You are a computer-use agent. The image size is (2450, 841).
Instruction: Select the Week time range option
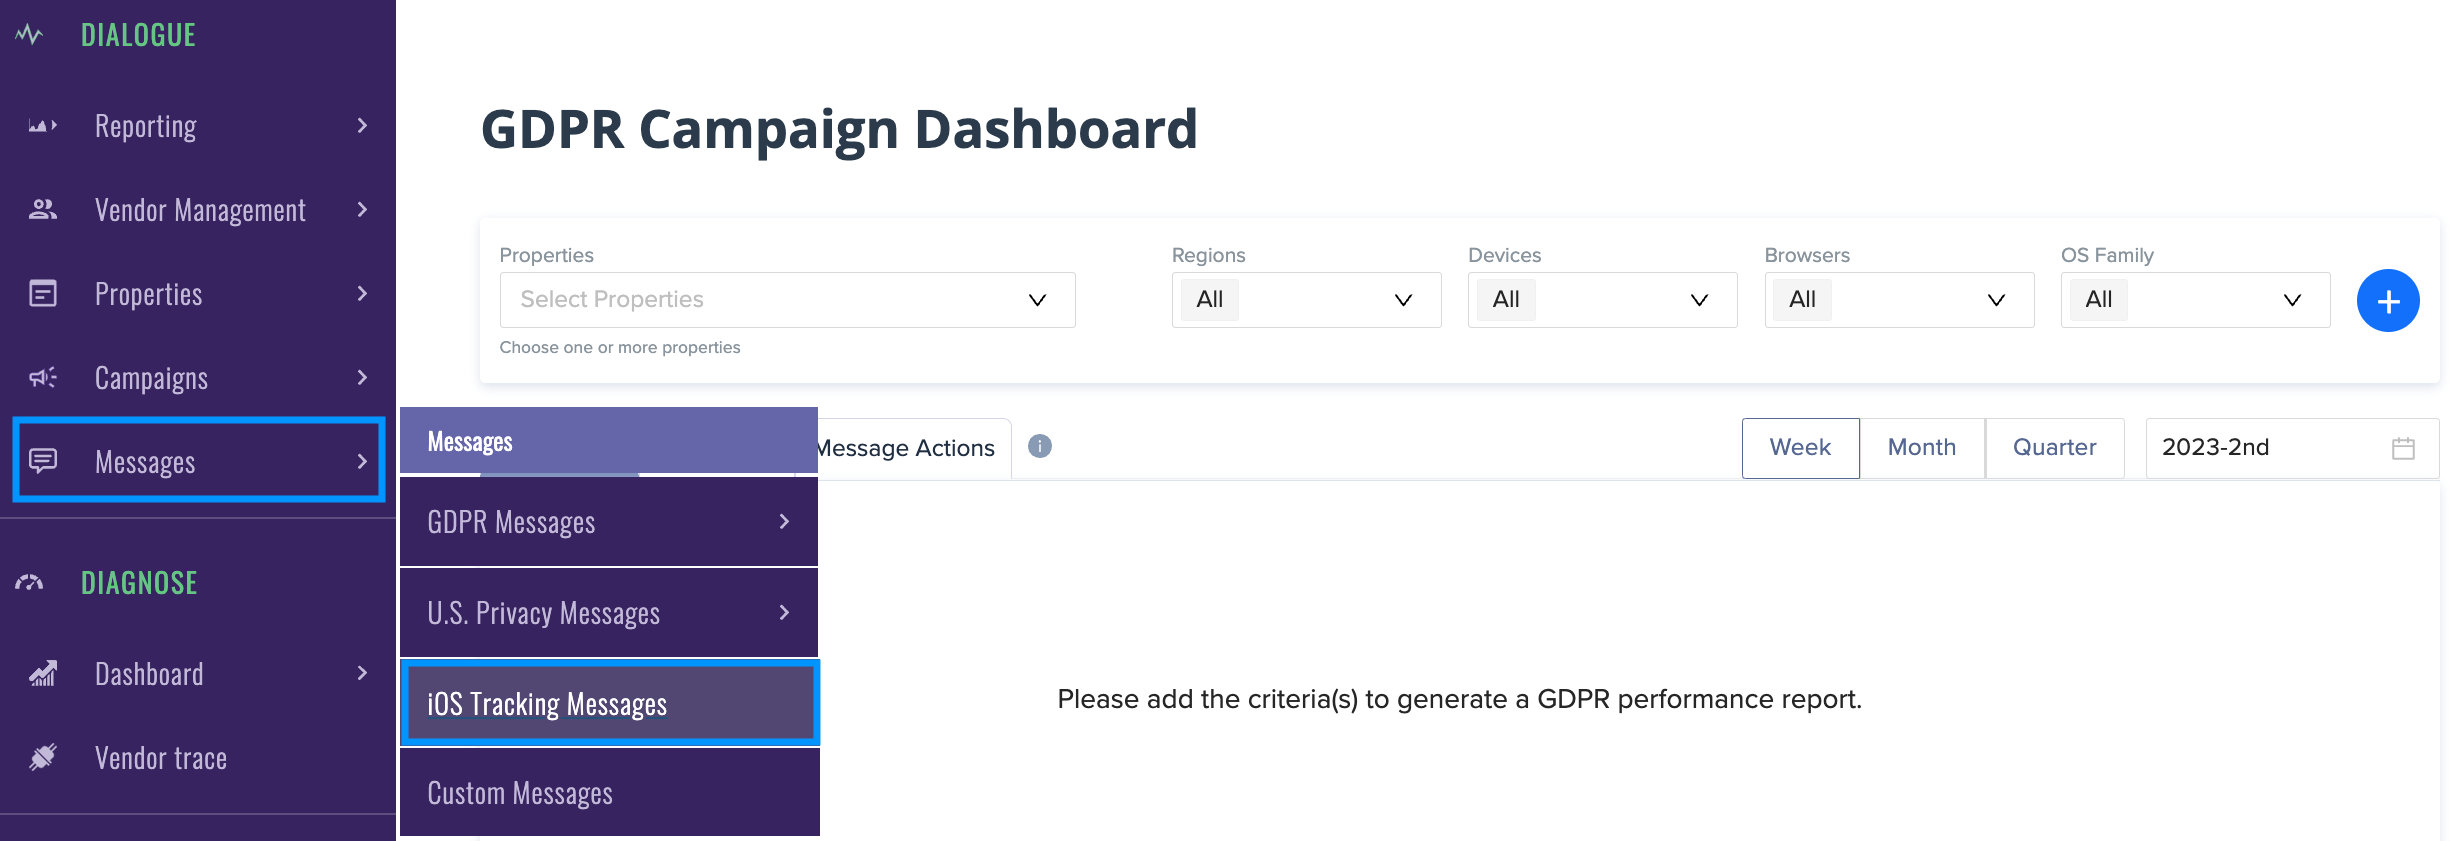pos(1800,448)
